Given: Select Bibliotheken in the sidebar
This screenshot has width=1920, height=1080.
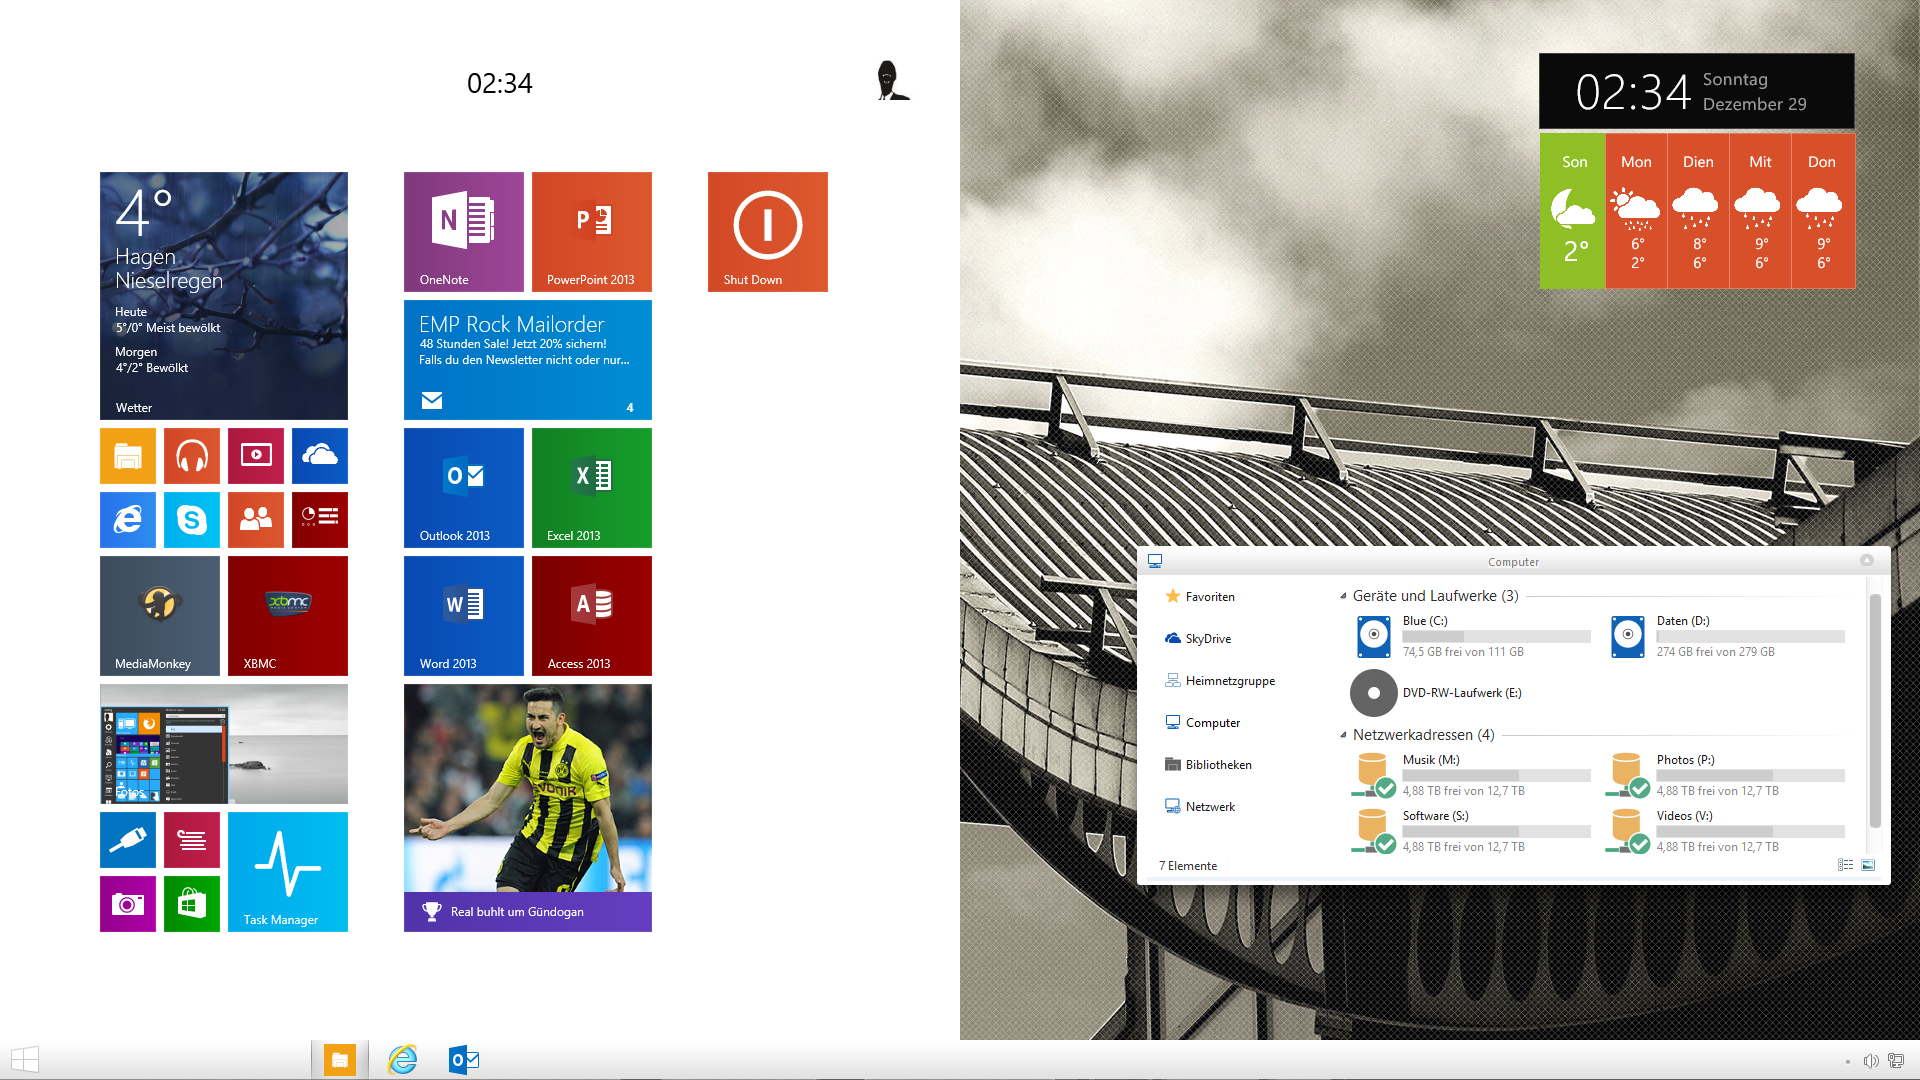Looking at the screenshot, I should (x=1208, y=764).
